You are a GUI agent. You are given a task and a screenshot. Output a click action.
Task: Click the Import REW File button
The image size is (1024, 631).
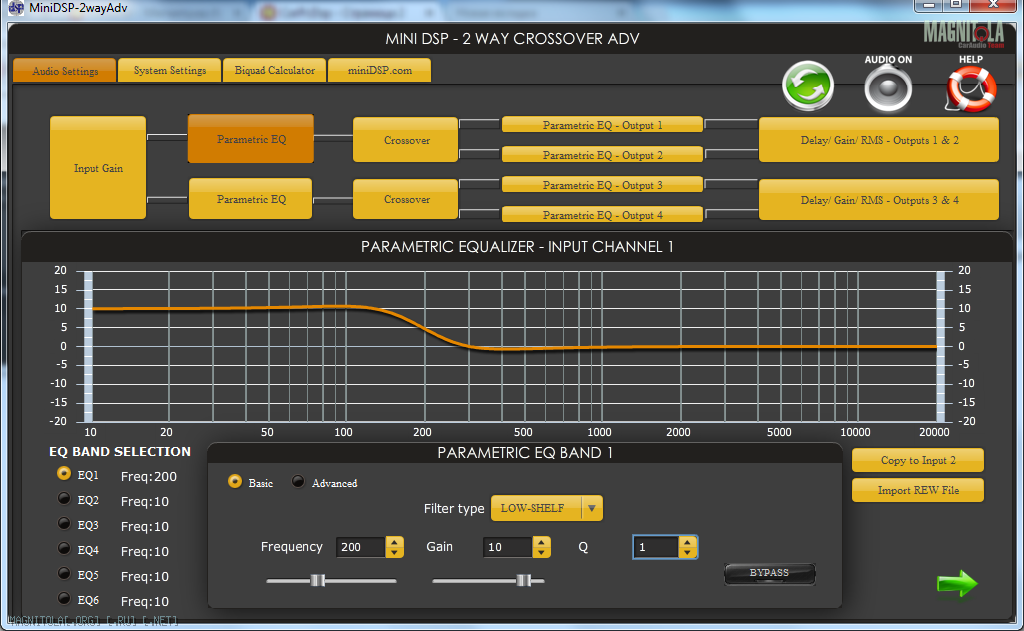tap(918, 490)
